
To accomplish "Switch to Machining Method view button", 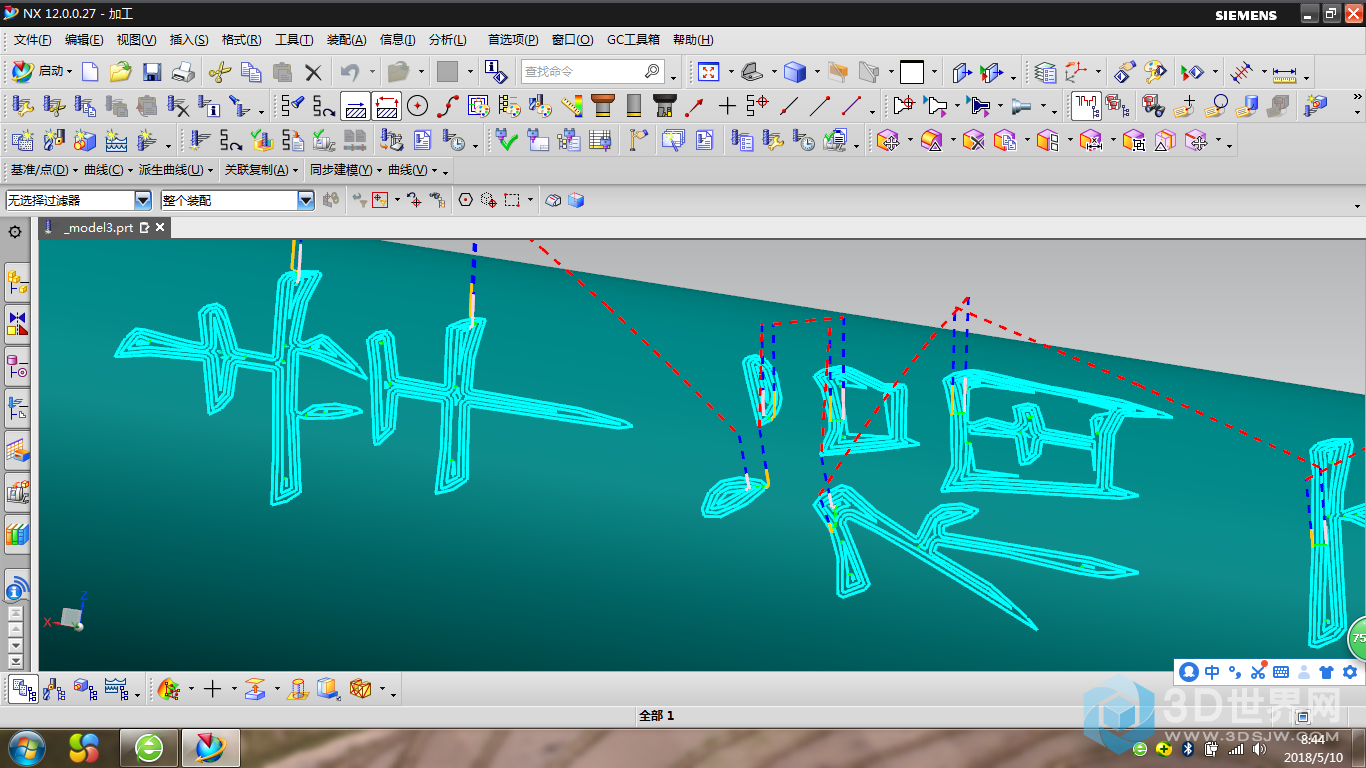I will (116, 689).
